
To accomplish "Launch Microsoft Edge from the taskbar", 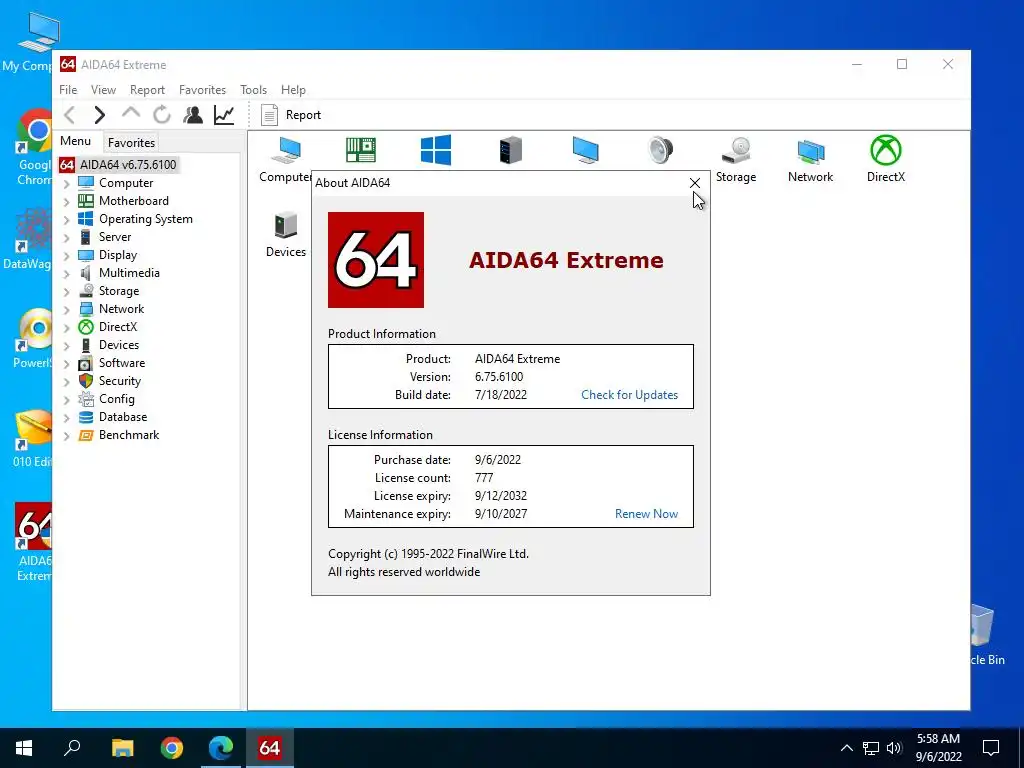I will [x=221, y=748].
